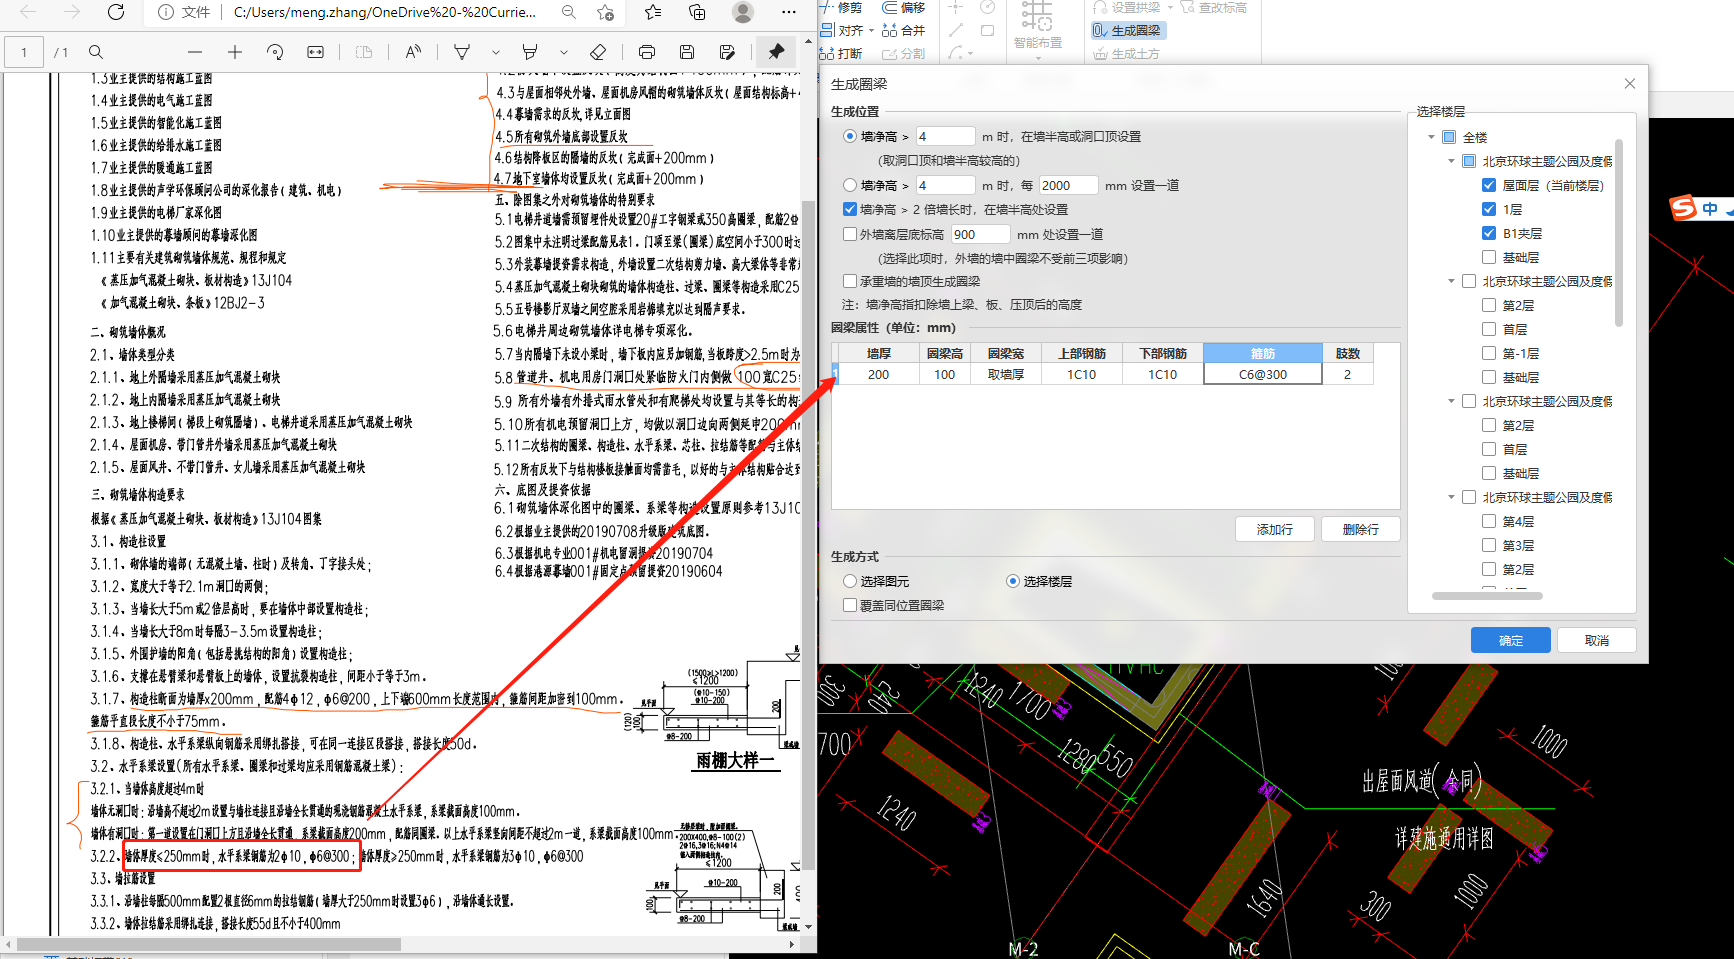The width and height of the screenshot is (1734, 959).
Task: Select the 箍筋 cell C6@300
Action: click(1263, 374)
